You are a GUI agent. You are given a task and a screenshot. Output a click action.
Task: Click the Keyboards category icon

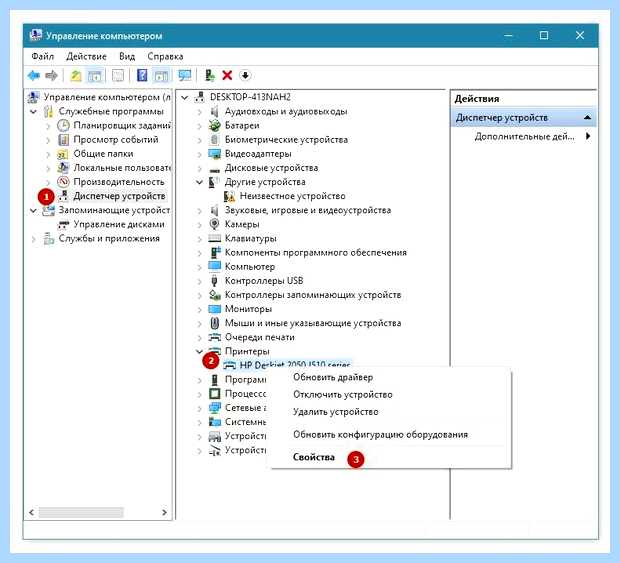pos(214,238)
